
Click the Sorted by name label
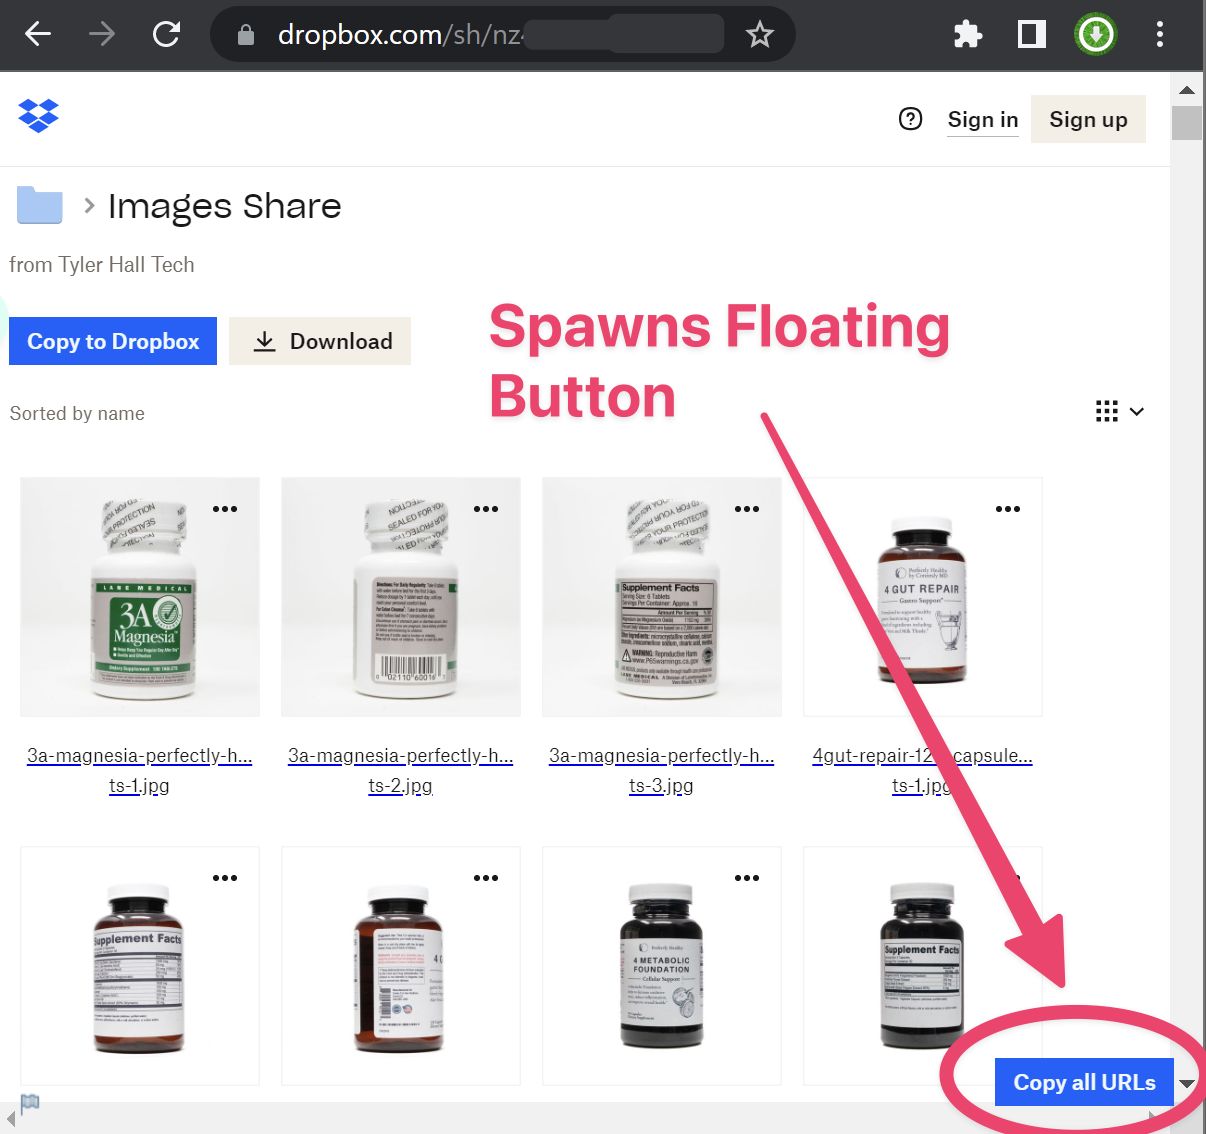(77, 414)
